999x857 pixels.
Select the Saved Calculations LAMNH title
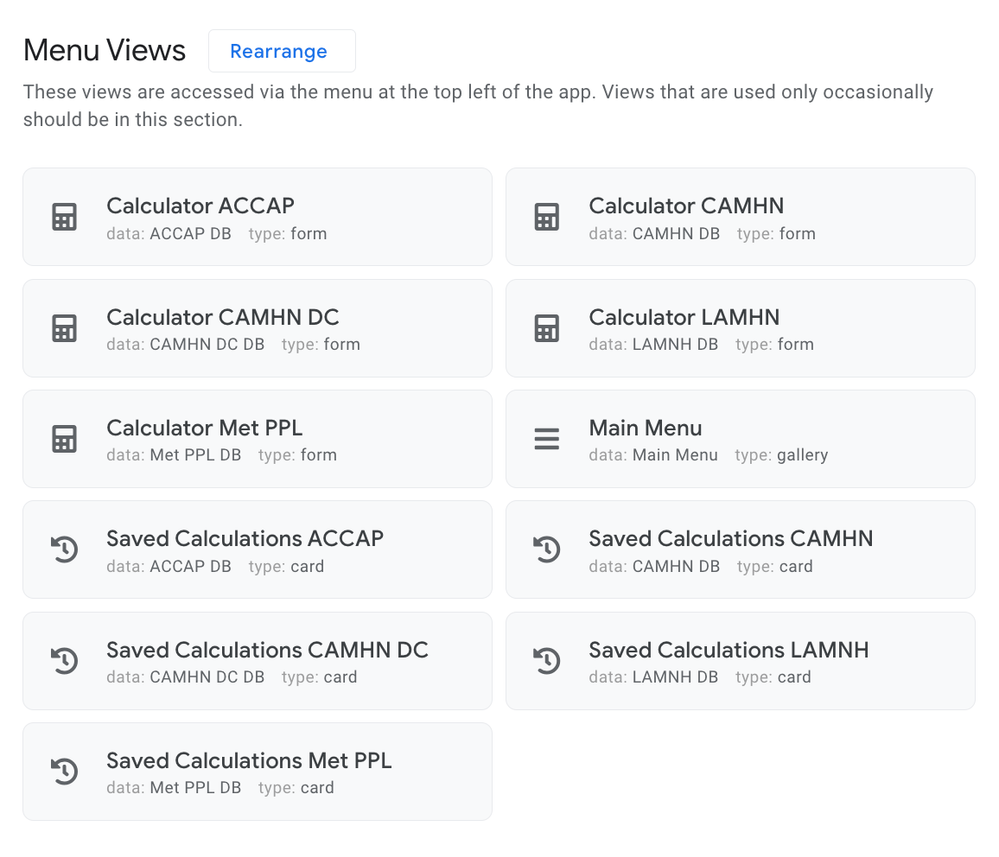(x=729, y=650)
